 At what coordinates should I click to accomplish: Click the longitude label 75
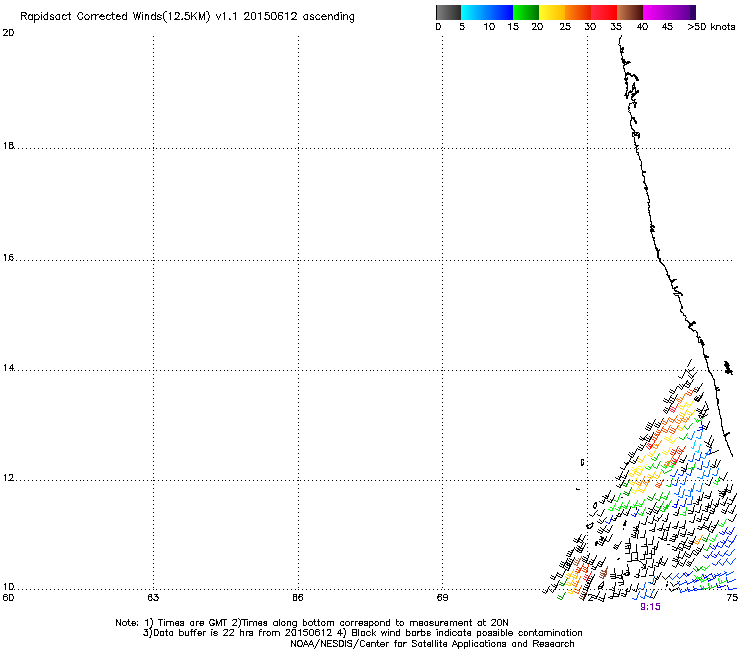pos(732,598)
